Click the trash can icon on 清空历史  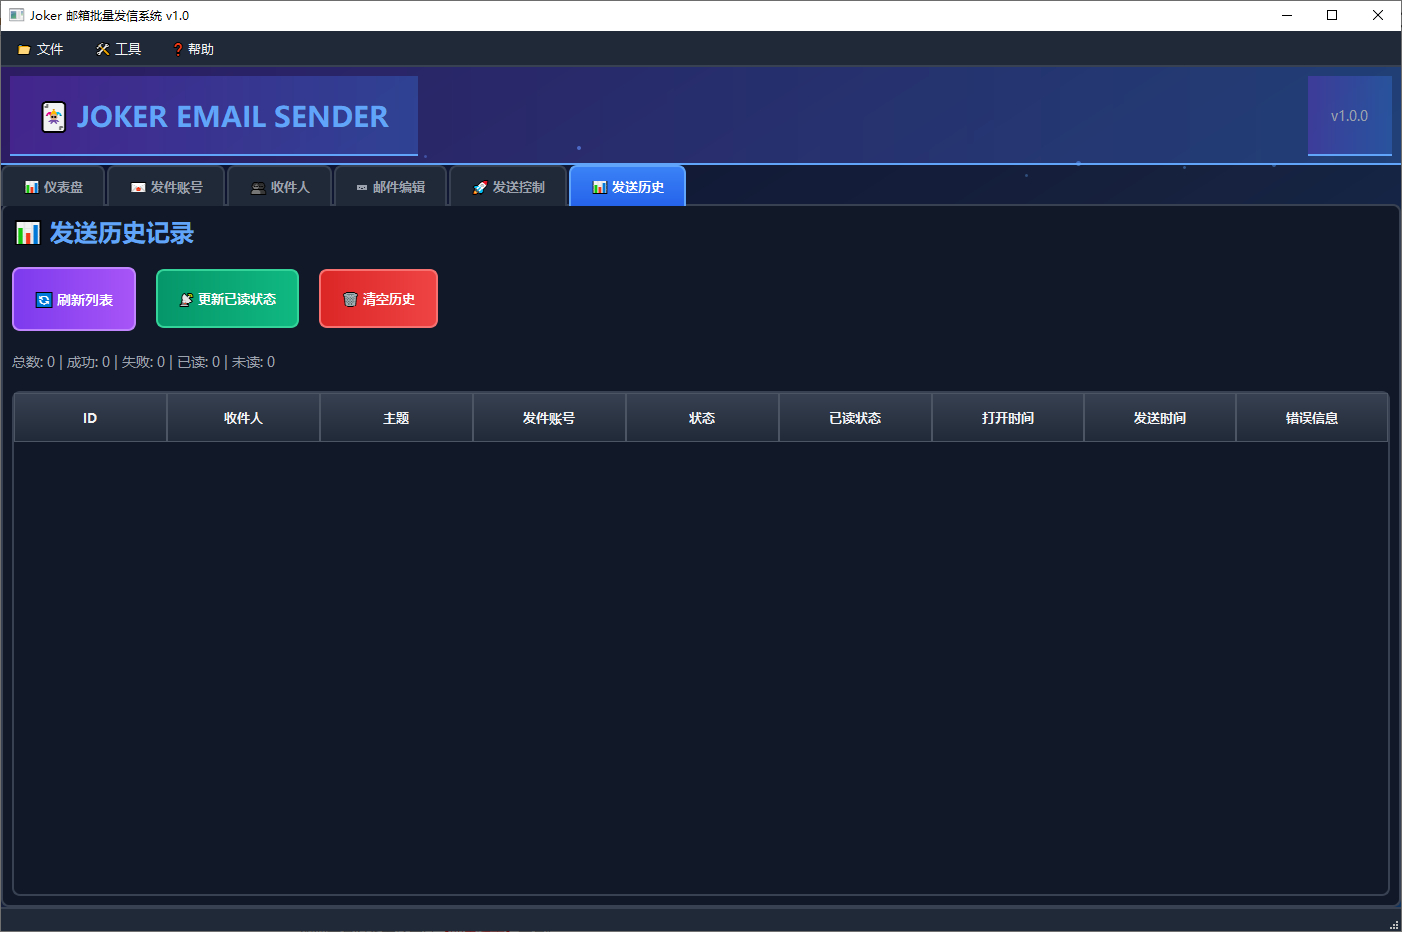[350, 299]
